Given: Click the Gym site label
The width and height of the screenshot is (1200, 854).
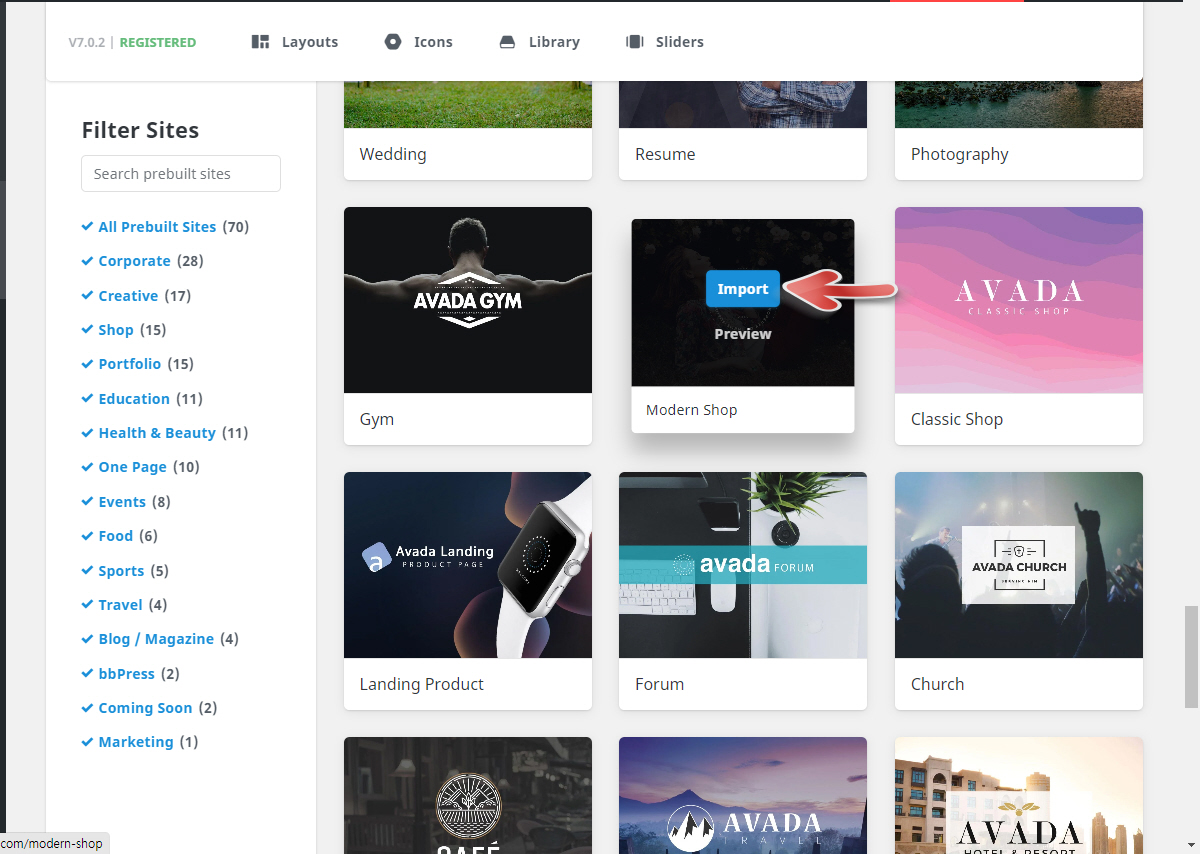Looking at the screenshot, I should [377, 419].
